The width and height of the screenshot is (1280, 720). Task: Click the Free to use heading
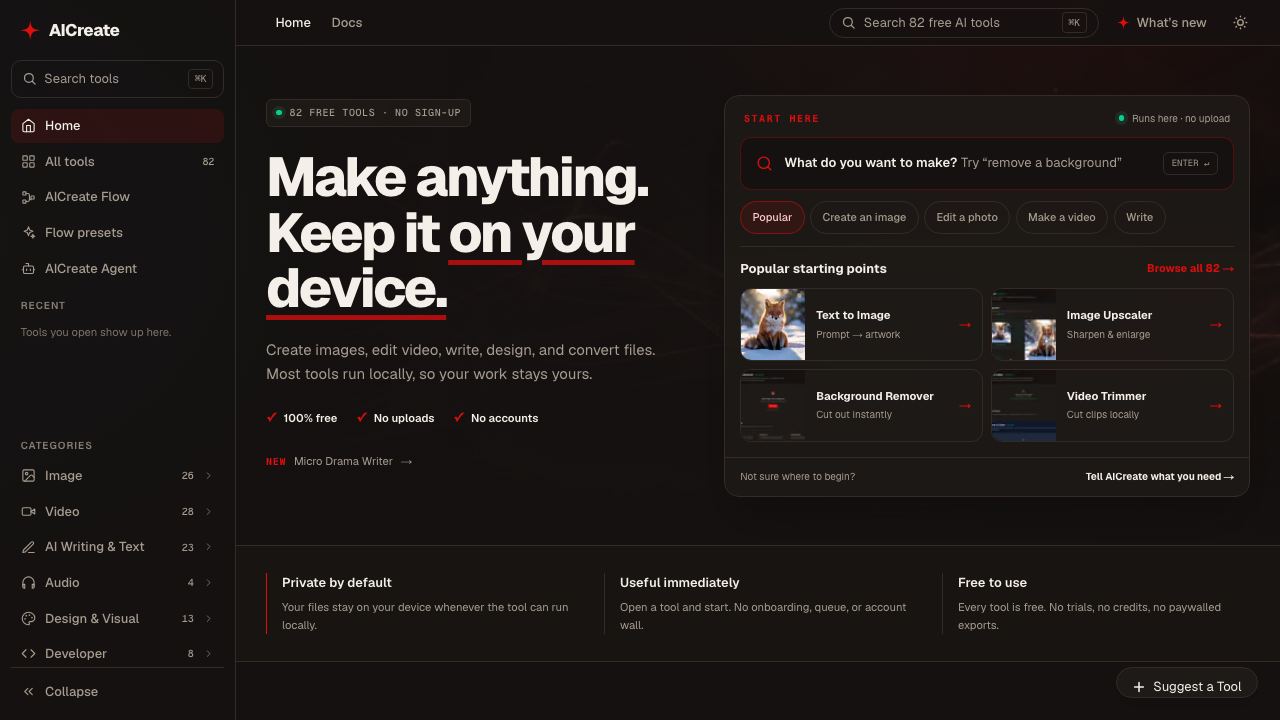[992, 583]
